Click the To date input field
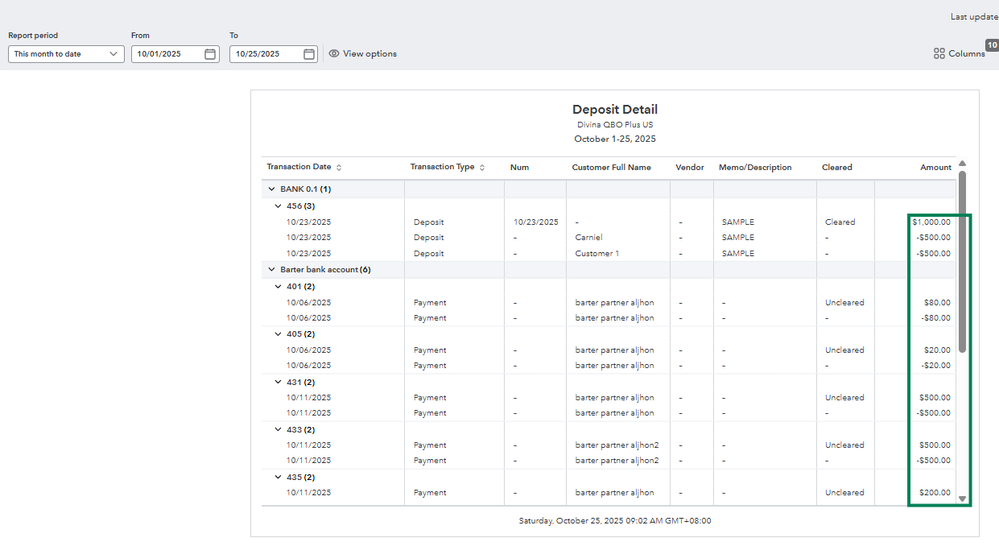Viewport: 999px width, 543px height. coord(264,54)
